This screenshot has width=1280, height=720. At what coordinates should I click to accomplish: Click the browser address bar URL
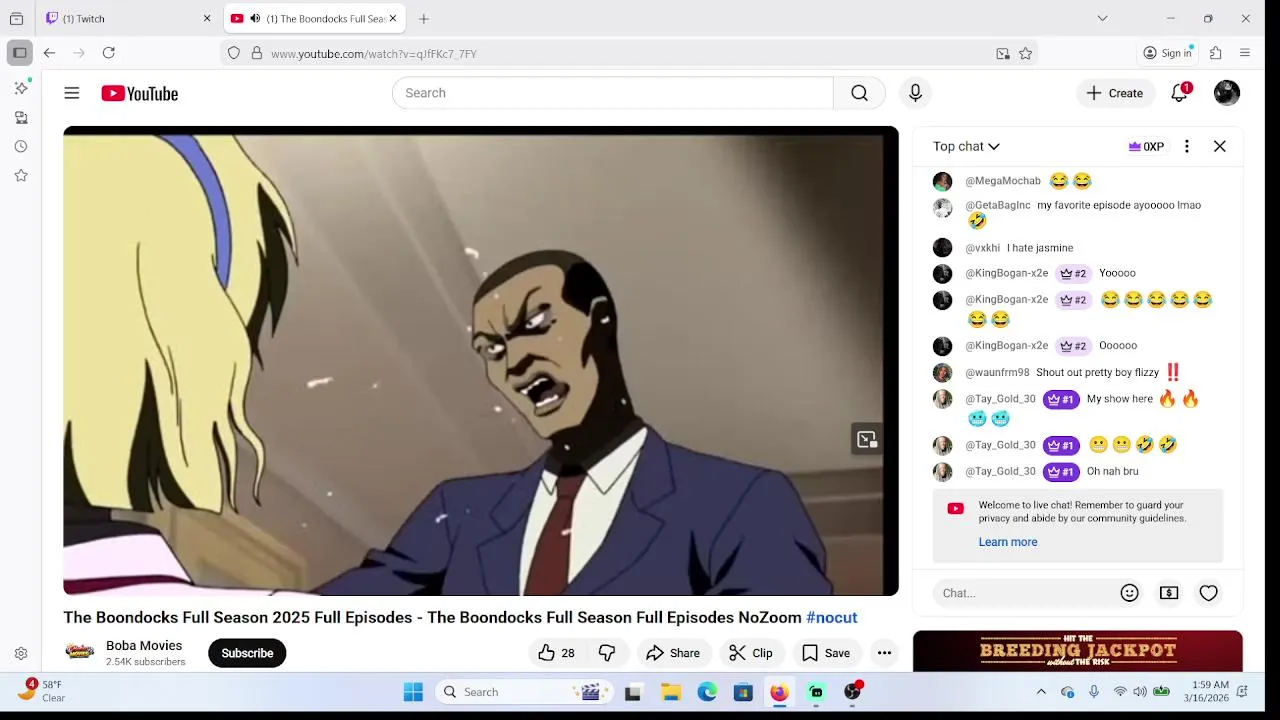pos(373,54)
